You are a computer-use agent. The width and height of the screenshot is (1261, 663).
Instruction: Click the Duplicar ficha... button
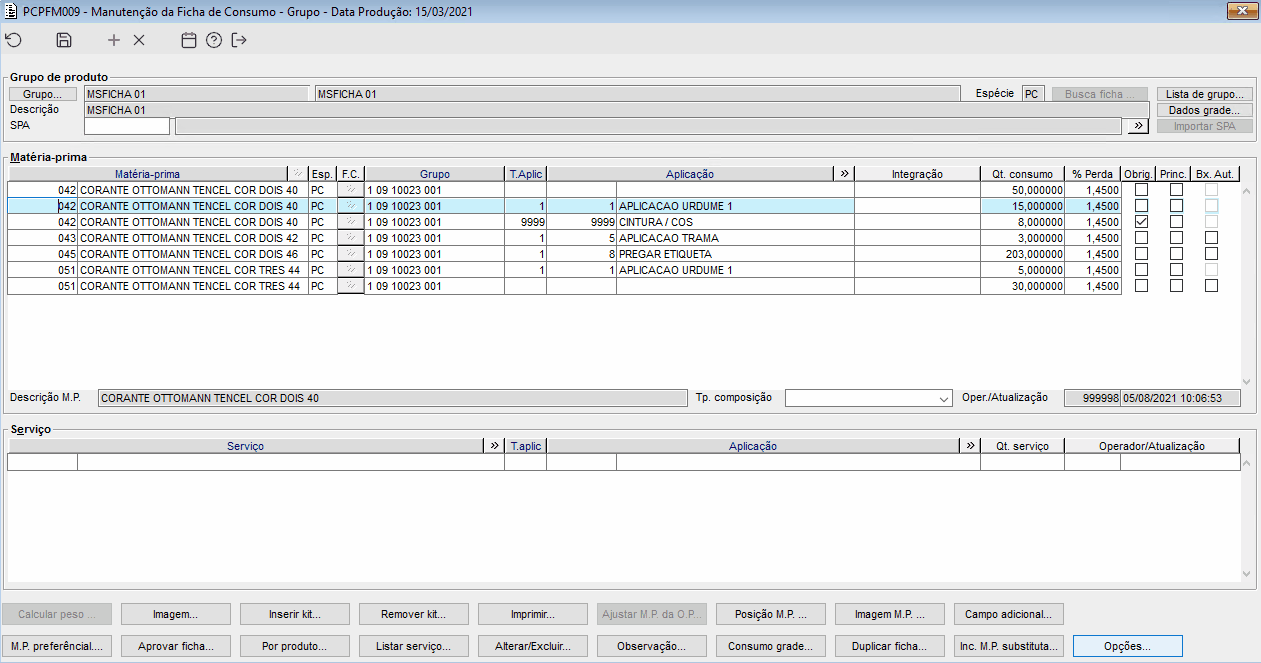pos(890,646)
